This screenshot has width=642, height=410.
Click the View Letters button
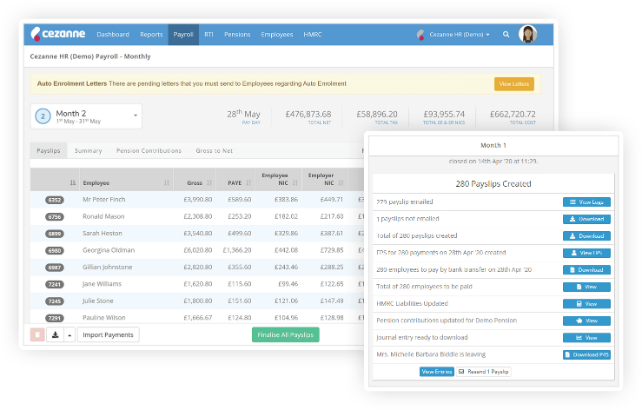(x=514, y=84)
